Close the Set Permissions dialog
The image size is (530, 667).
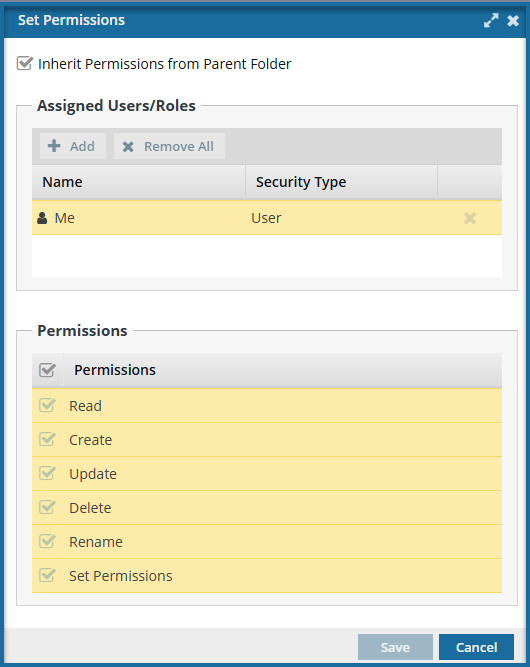[513, 20]
